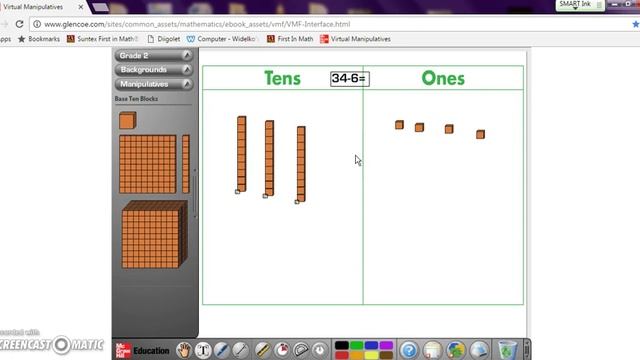Image resolution: width=640 pixels, height=360 pixels.
Task: Close the Virtual Manipulatives browser tab
Action: (81, 7)
